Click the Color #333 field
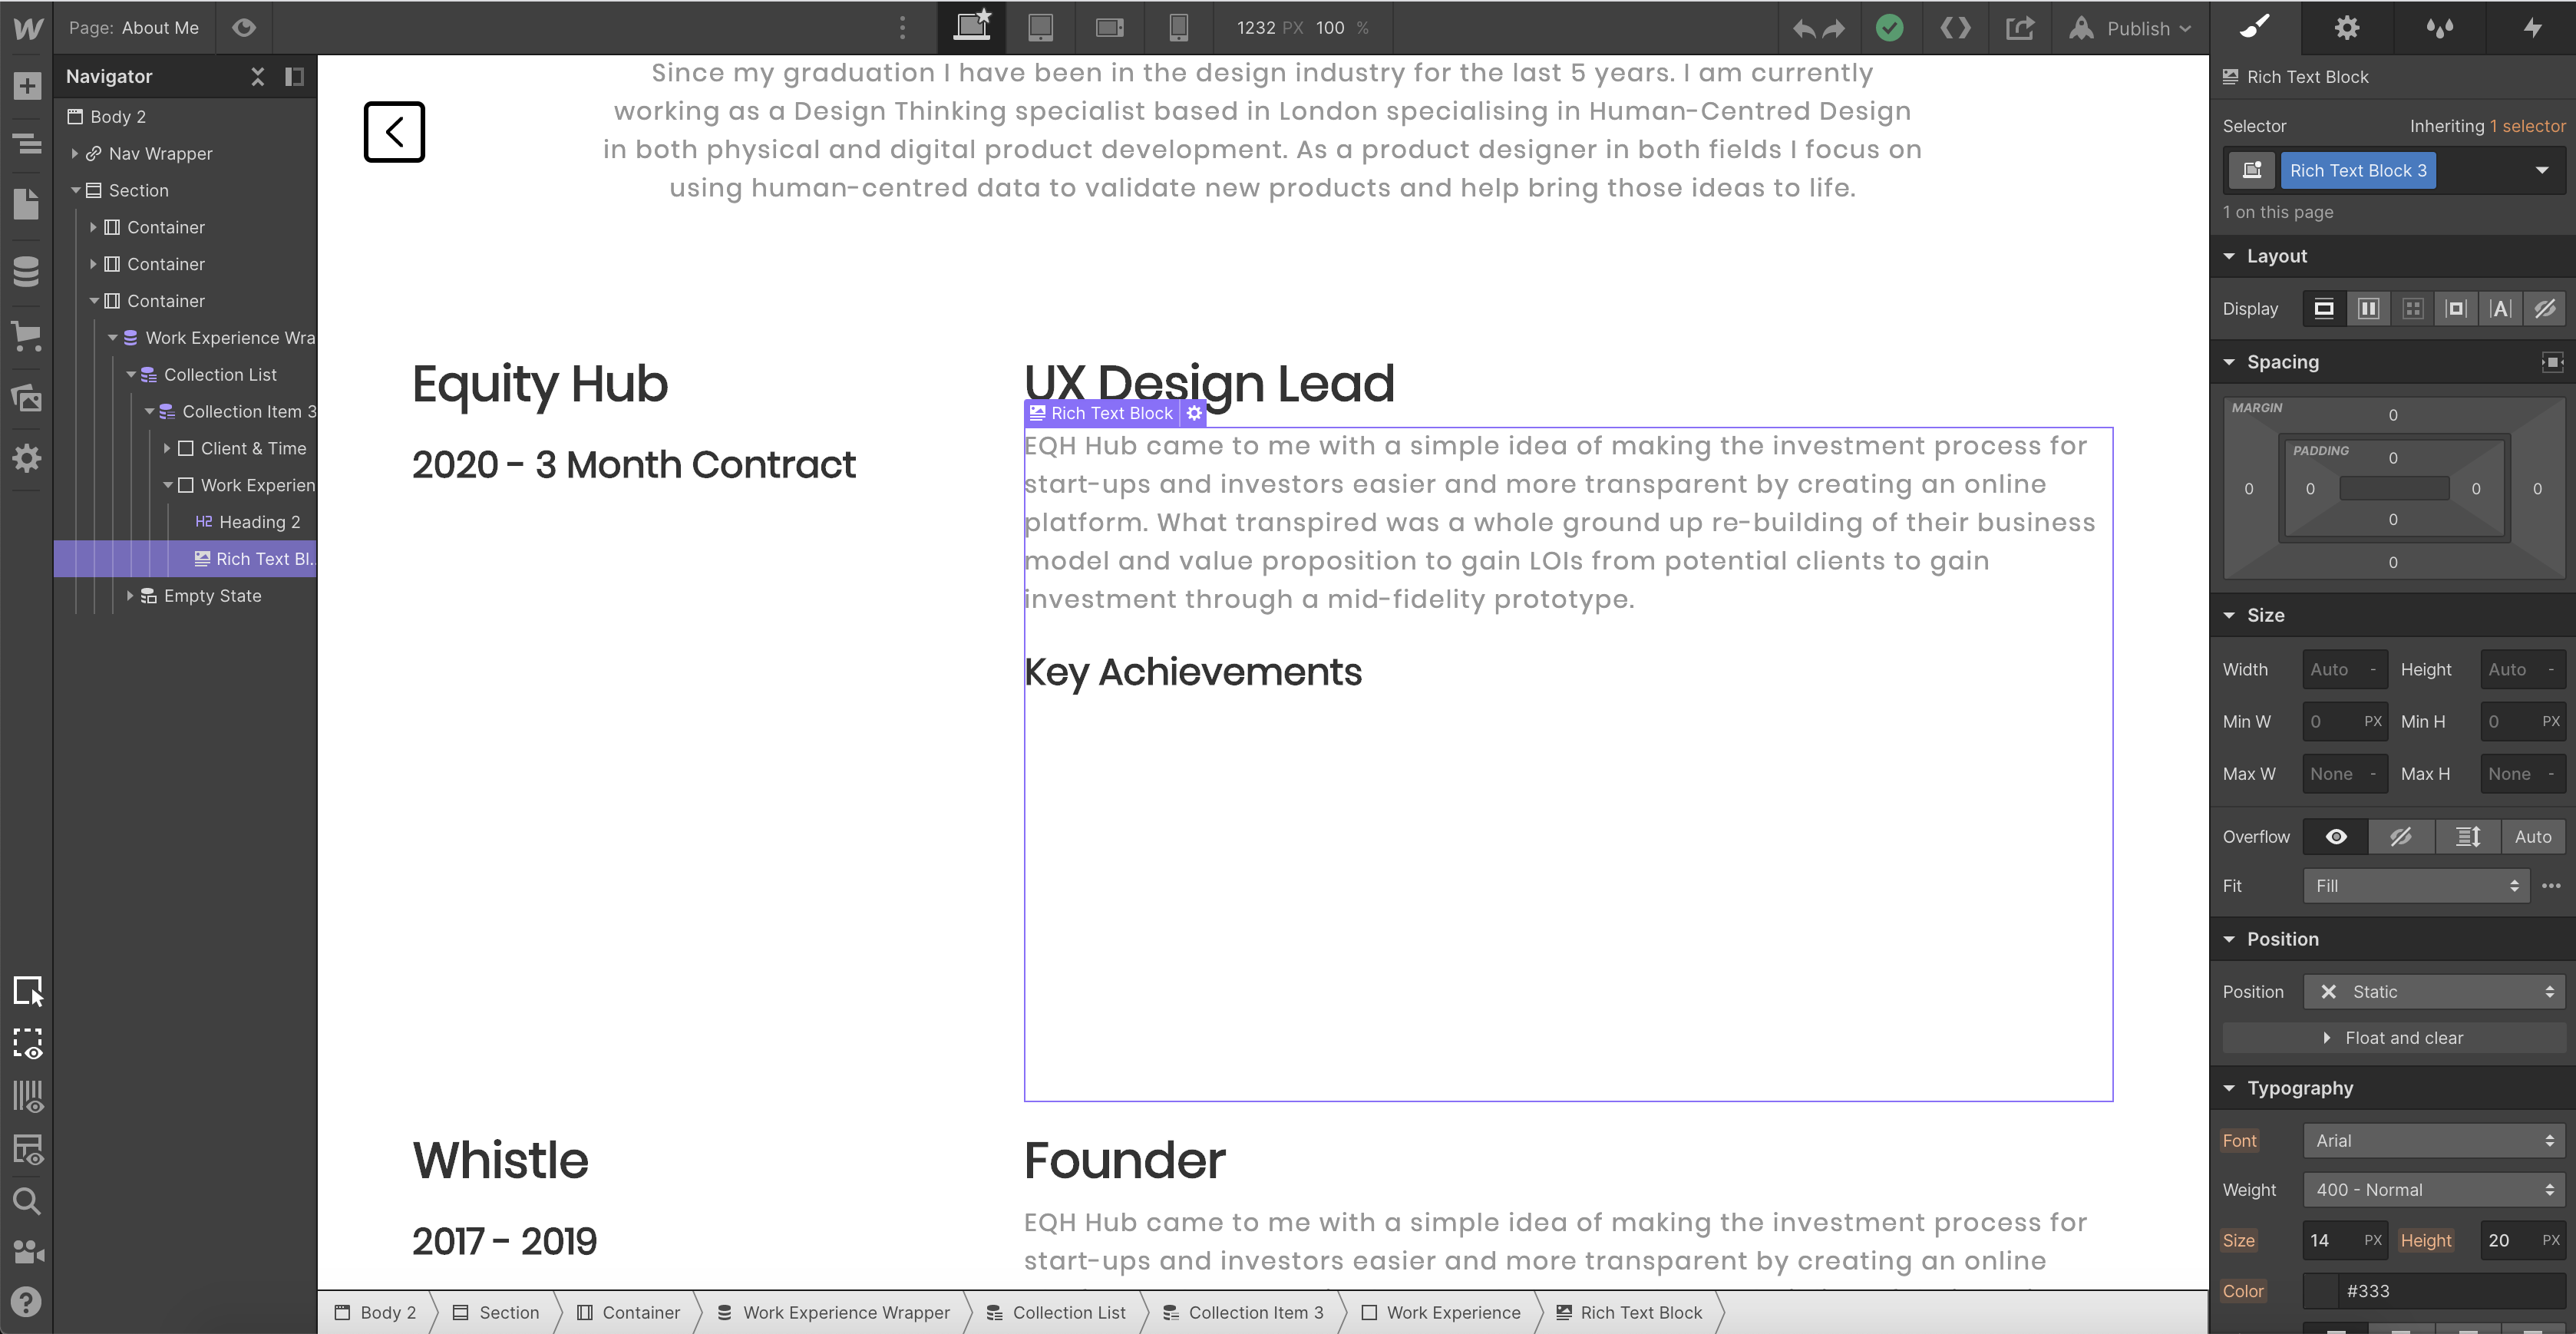The image size is (2576, 1334). tap(2434, 1291)
